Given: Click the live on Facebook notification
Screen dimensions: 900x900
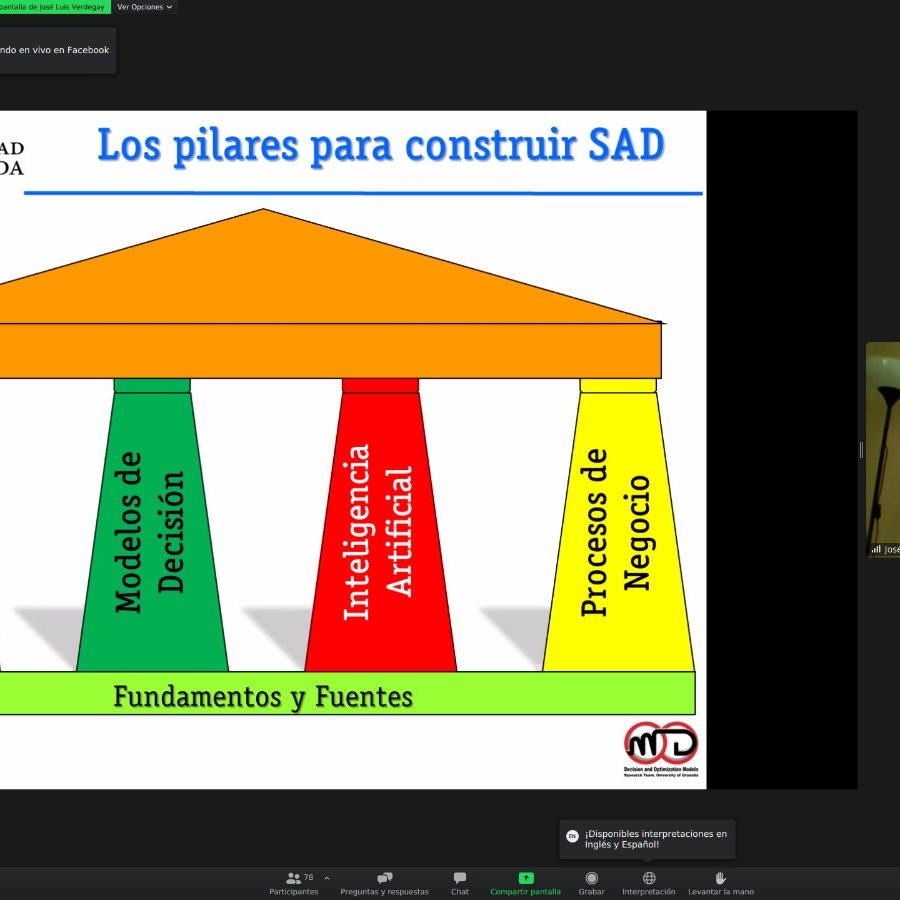Looking at the screenshot, I should coord(56,50).
